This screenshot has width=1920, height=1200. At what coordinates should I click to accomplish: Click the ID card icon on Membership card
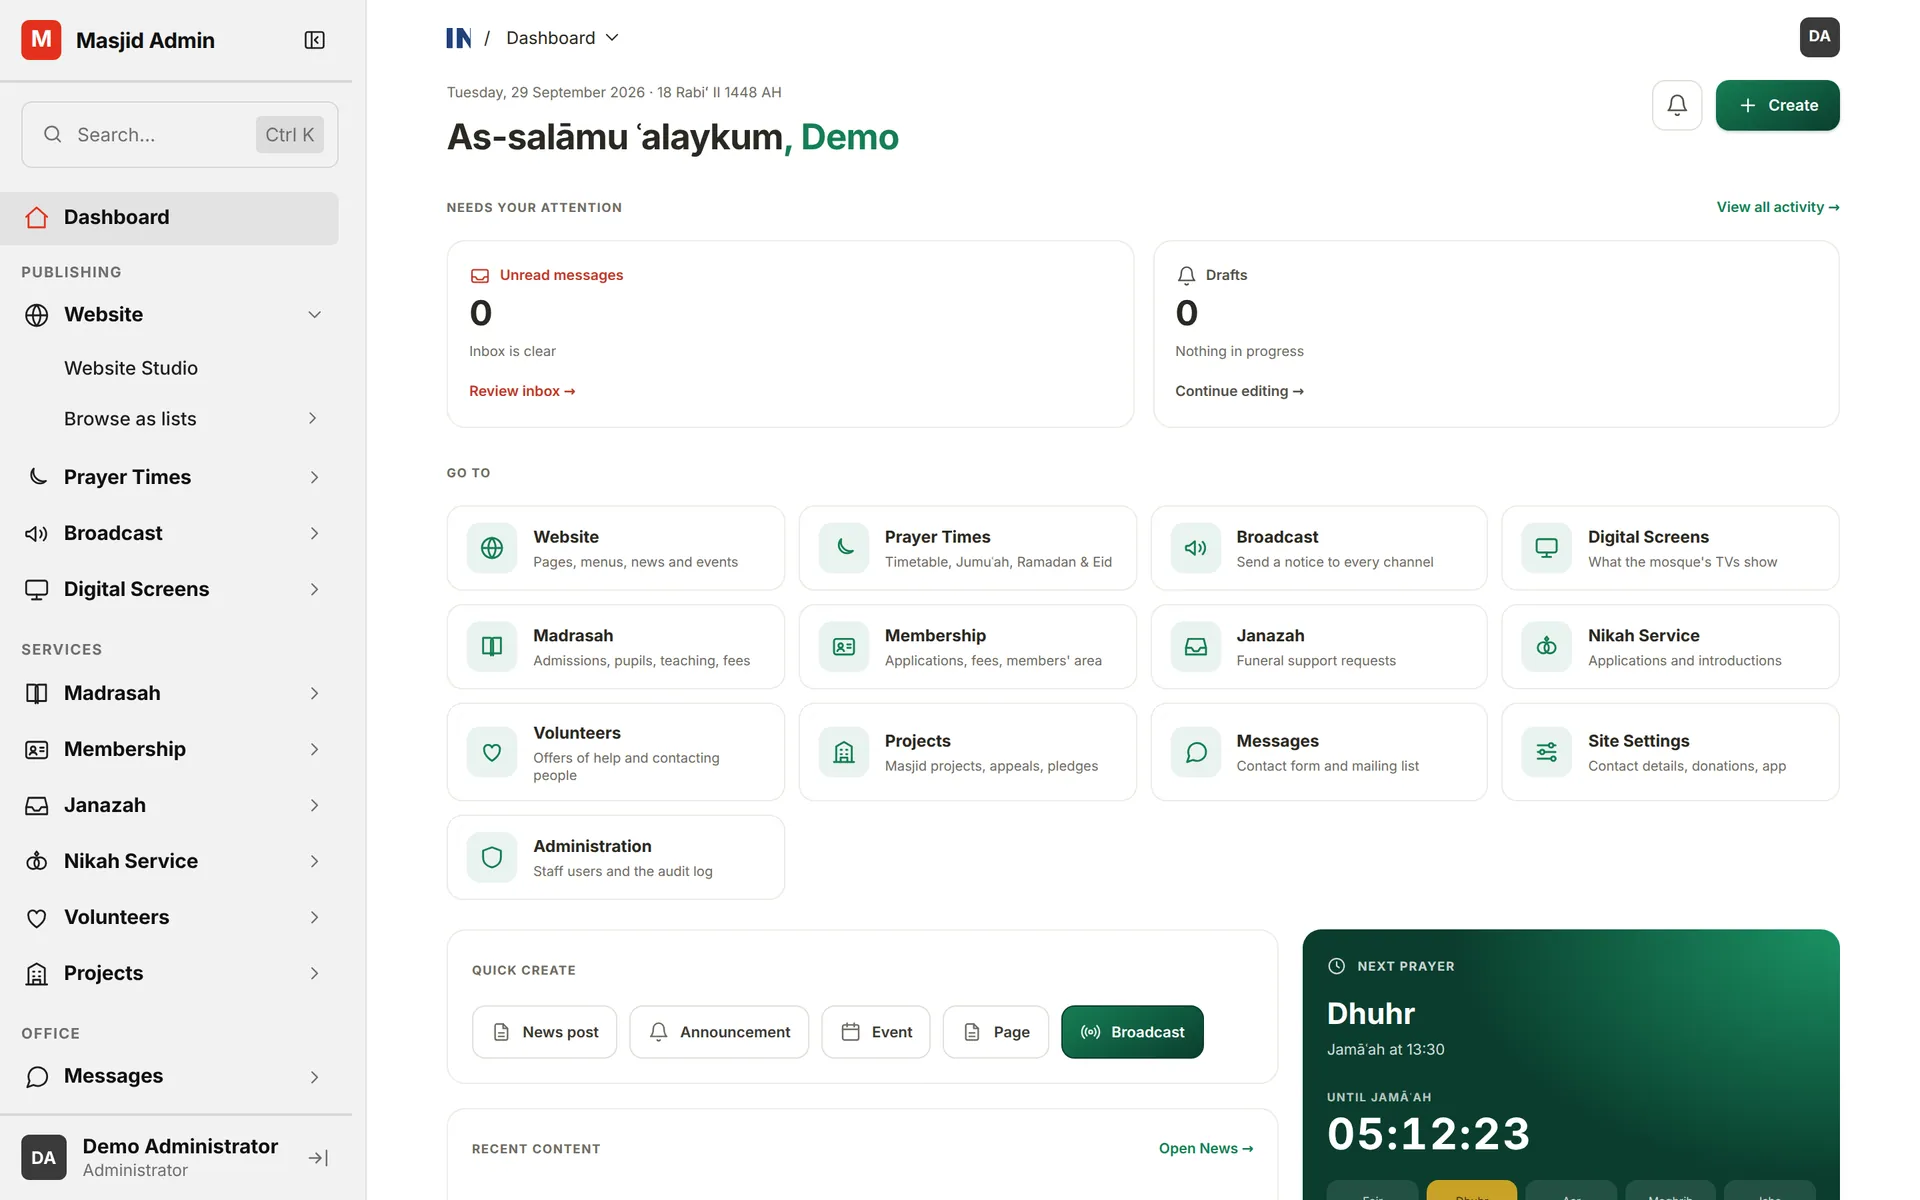[x=844, y=647]
